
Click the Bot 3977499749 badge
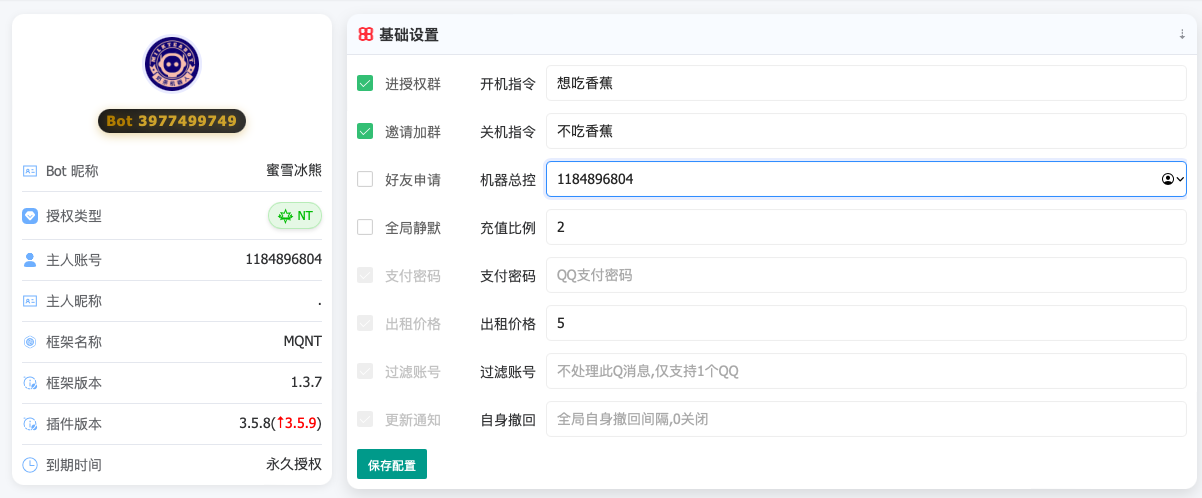pos(171,121)
